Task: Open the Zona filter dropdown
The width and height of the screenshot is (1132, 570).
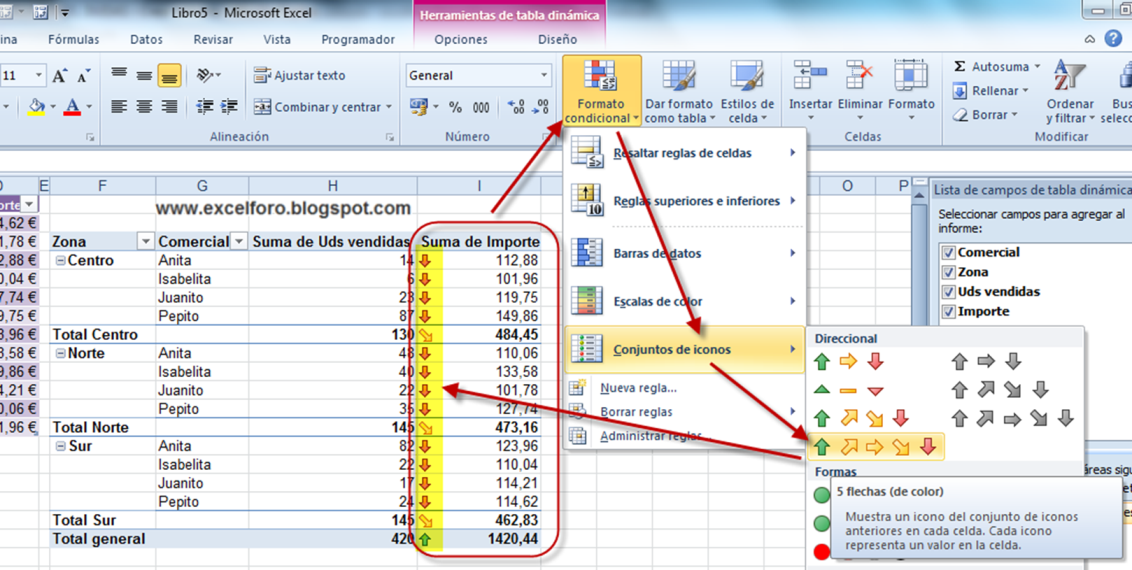Action: pyautogui.click(x=145, y=242)
